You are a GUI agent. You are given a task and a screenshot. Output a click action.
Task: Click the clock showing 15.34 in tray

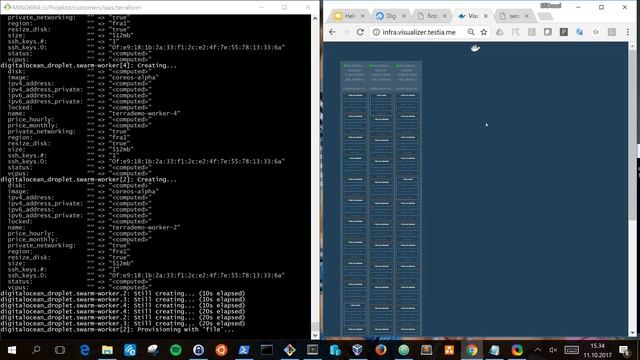[598, 346]
